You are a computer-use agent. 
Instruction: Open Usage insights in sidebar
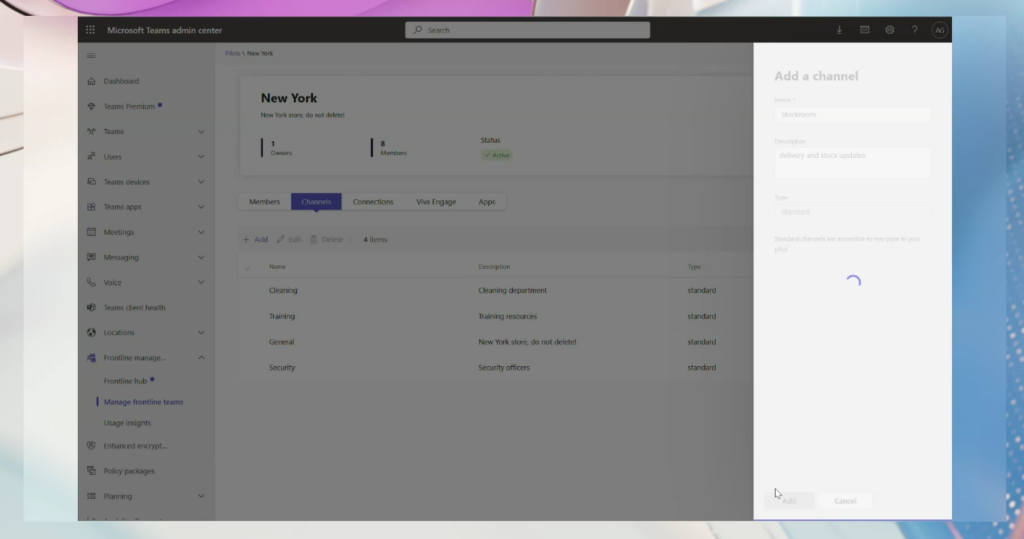128,423
